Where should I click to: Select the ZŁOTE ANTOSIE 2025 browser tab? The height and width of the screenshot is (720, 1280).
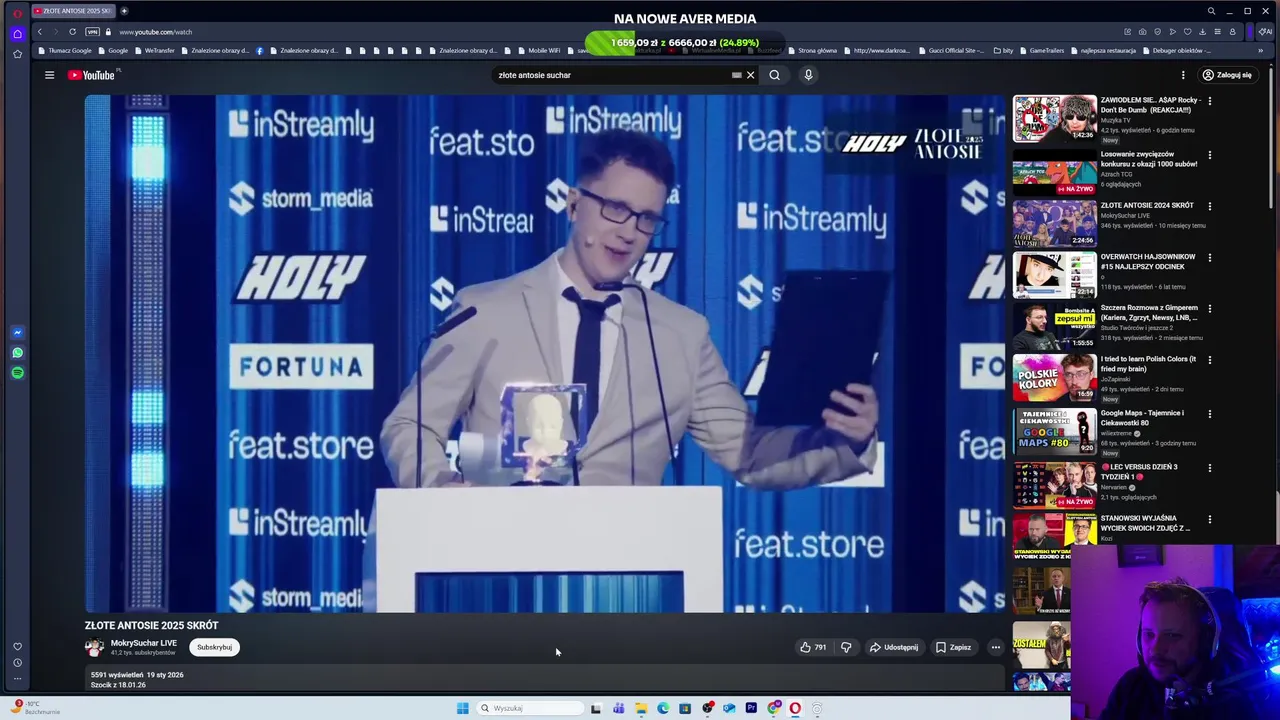click(x=72, y=11)
